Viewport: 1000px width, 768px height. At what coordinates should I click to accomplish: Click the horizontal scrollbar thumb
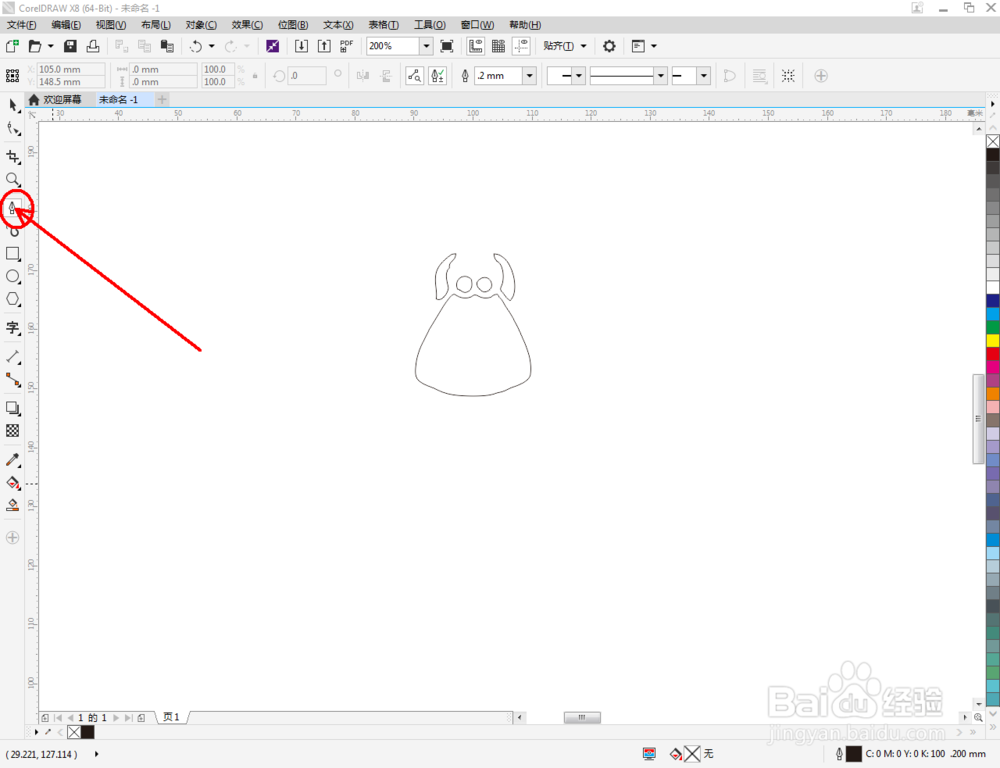(x=582, y=718)
